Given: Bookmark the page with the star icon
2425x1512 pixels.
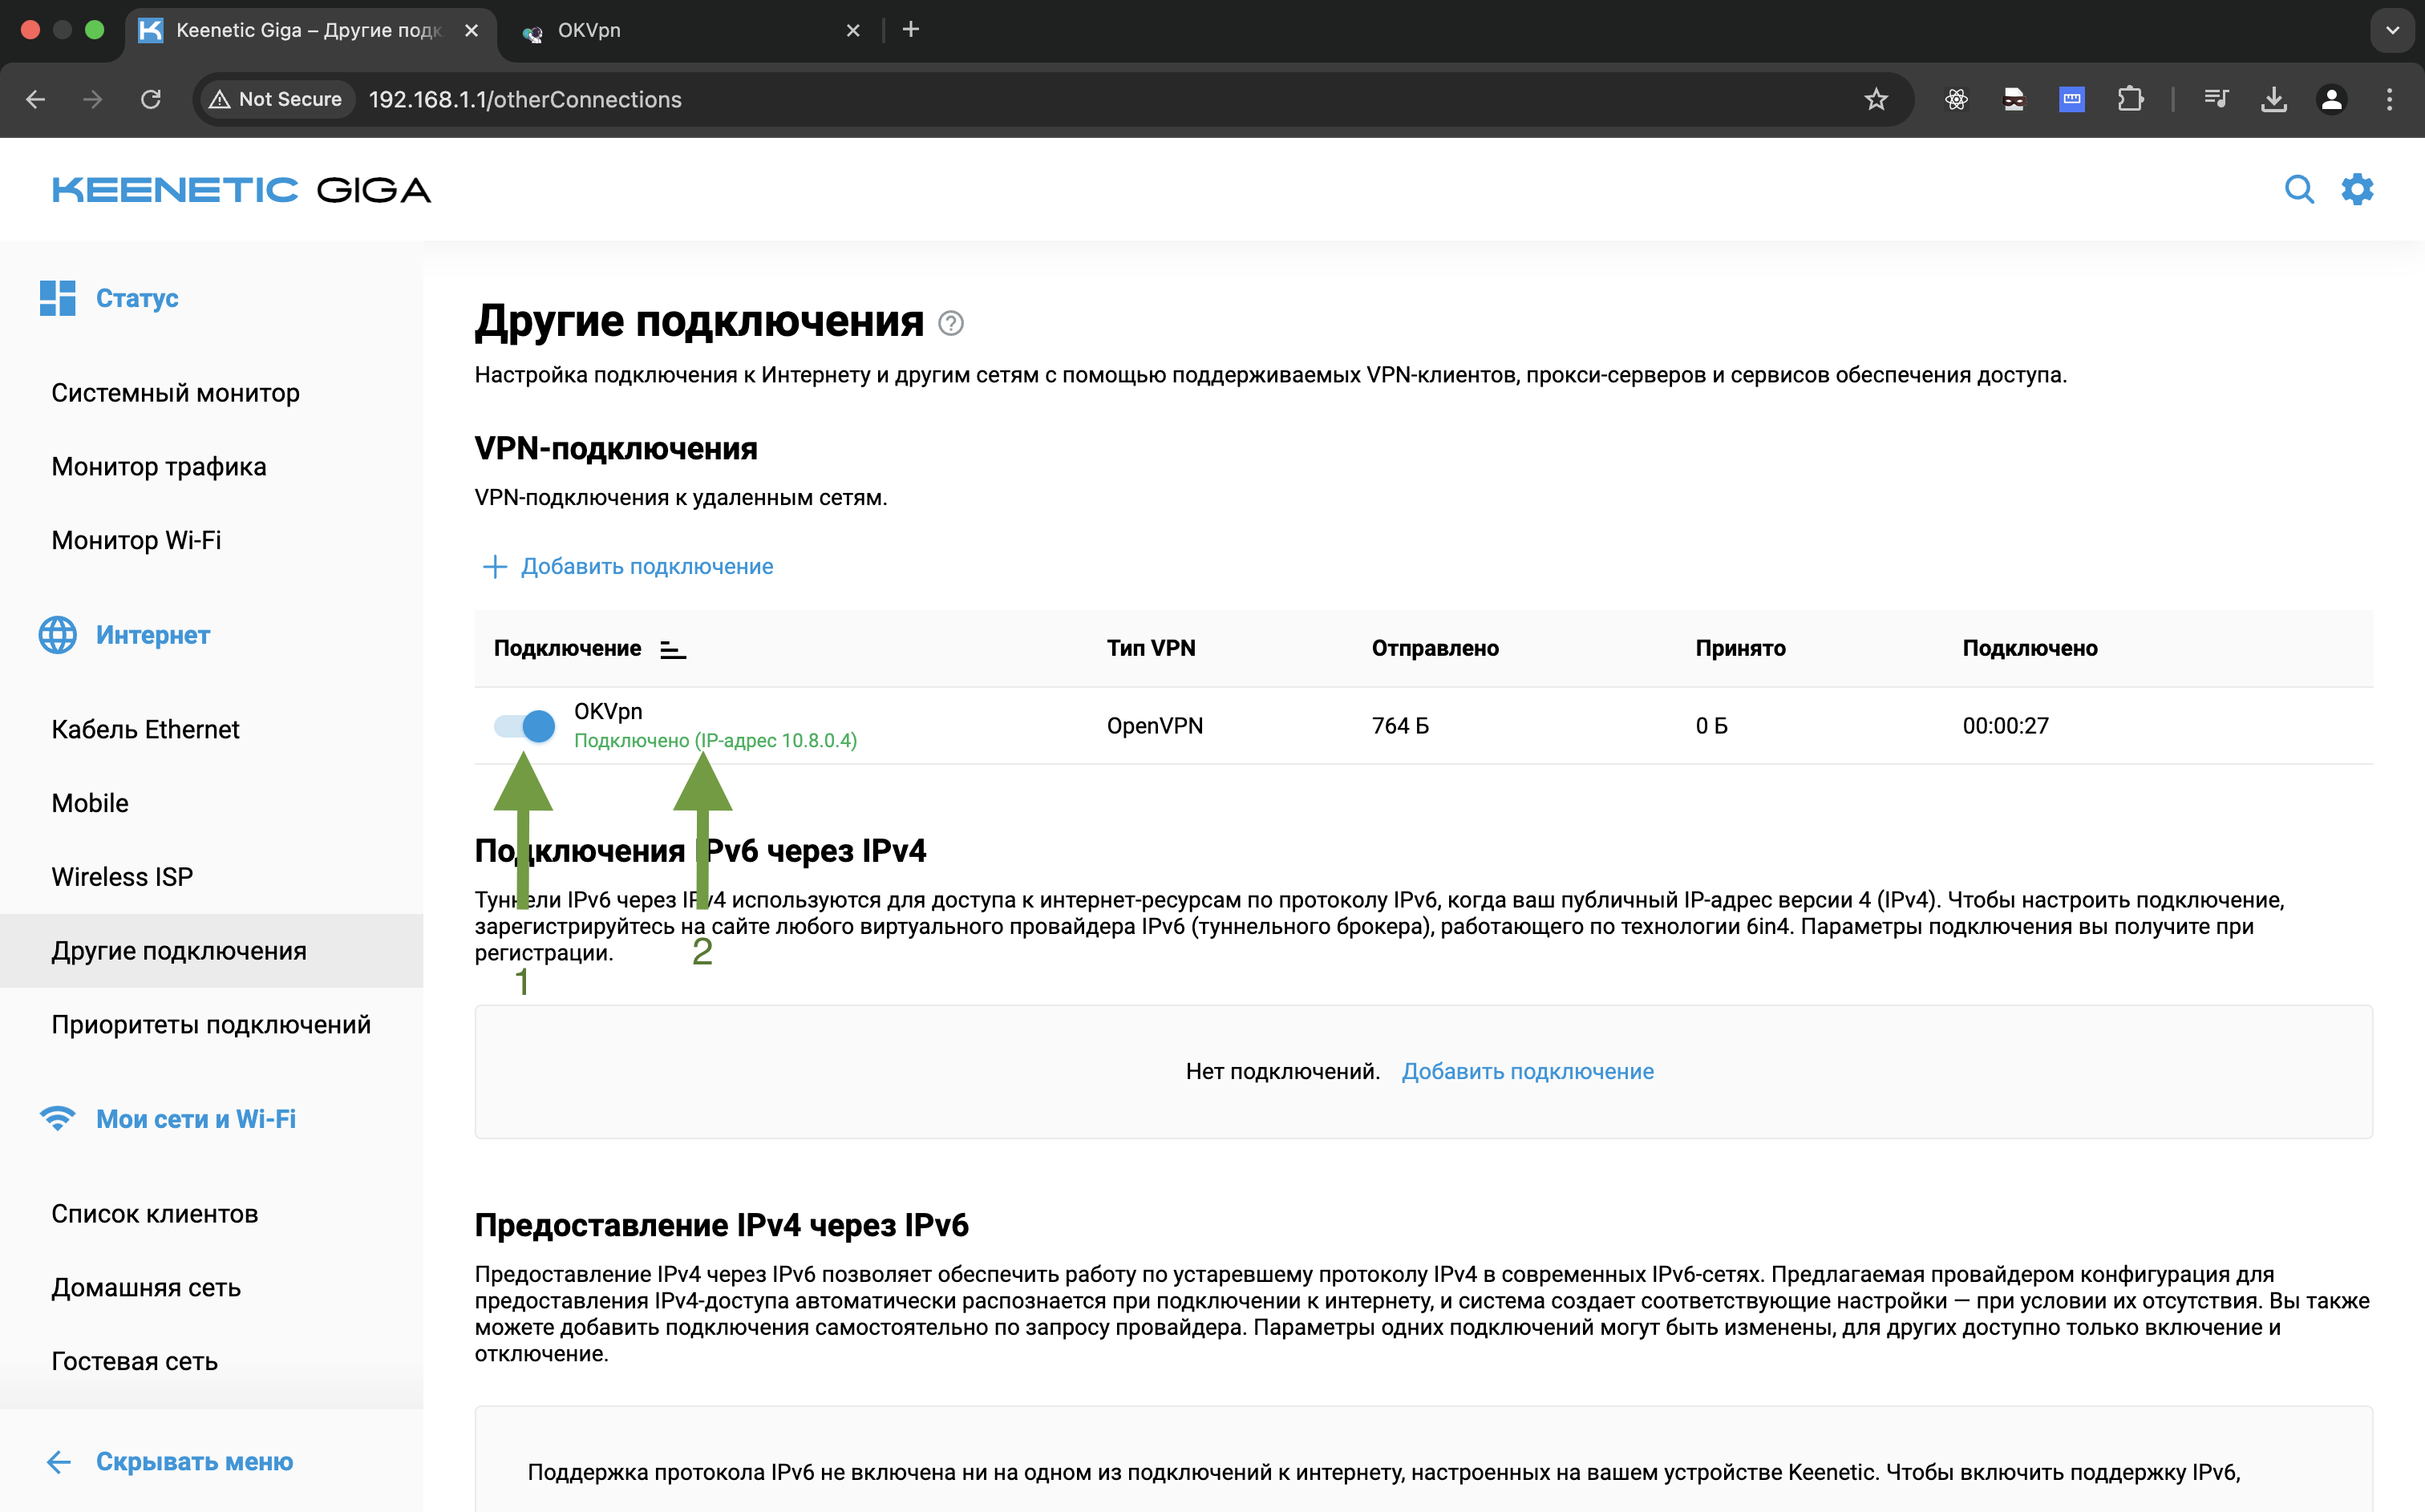Looking at the screenshot, I should (1876, 99).
